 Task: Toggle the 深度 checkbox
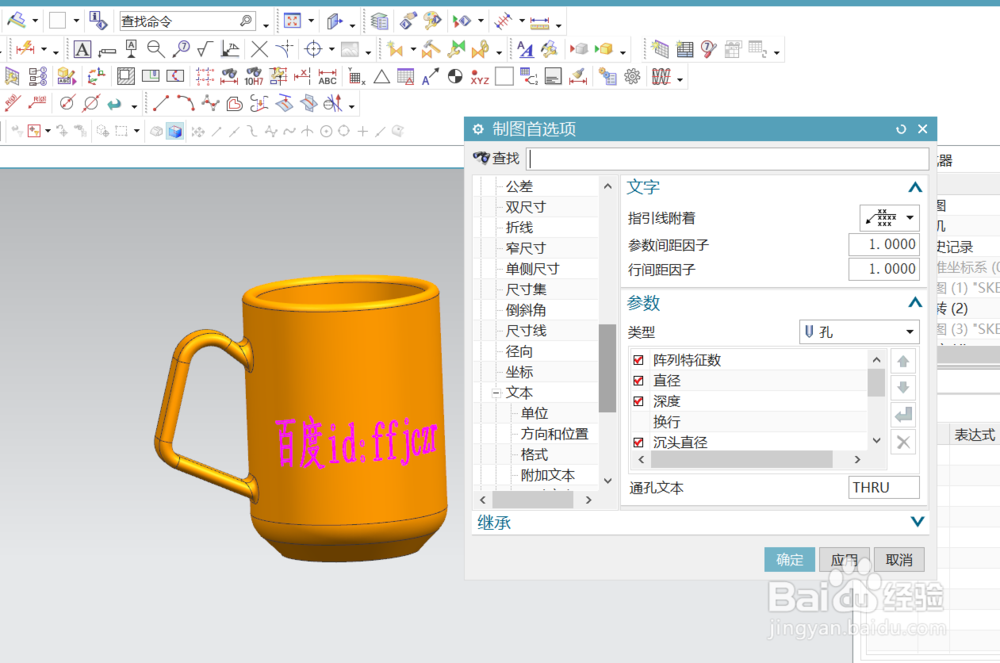point(638,401)
